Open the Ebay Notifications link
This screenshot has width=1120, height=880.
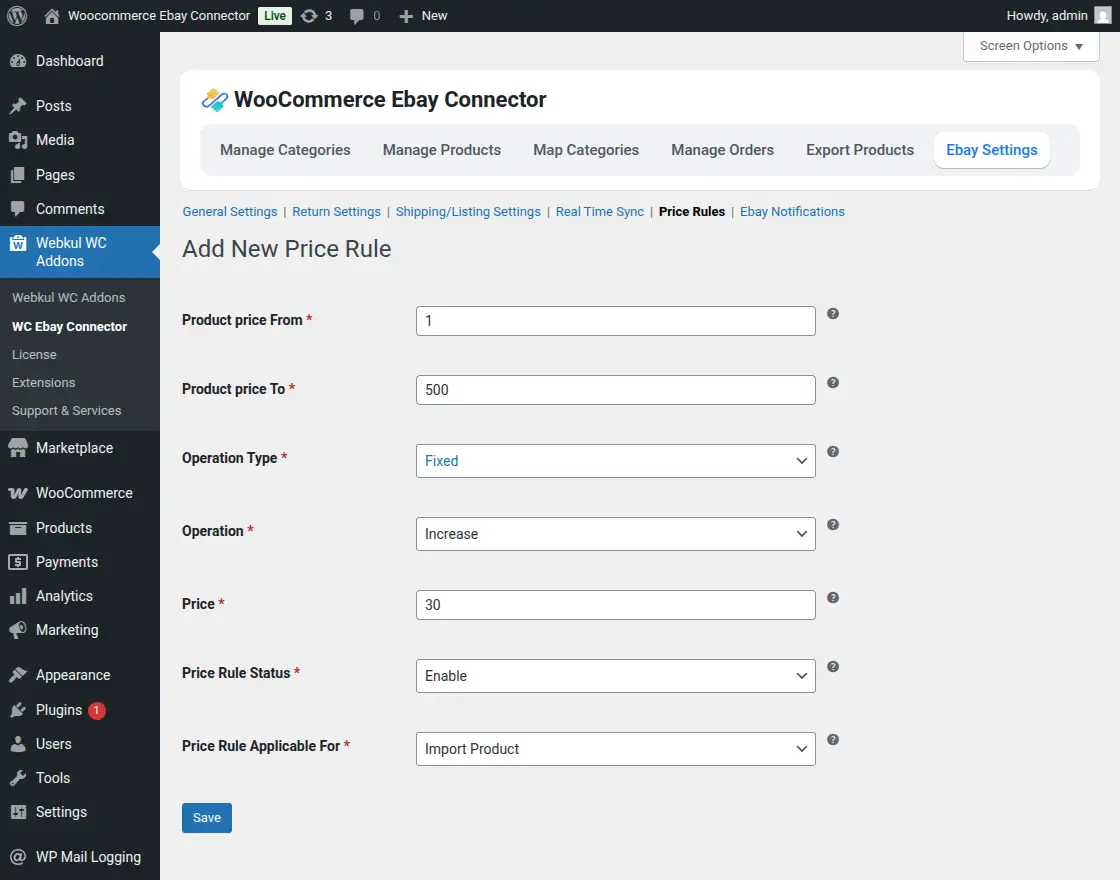(792, 211)
